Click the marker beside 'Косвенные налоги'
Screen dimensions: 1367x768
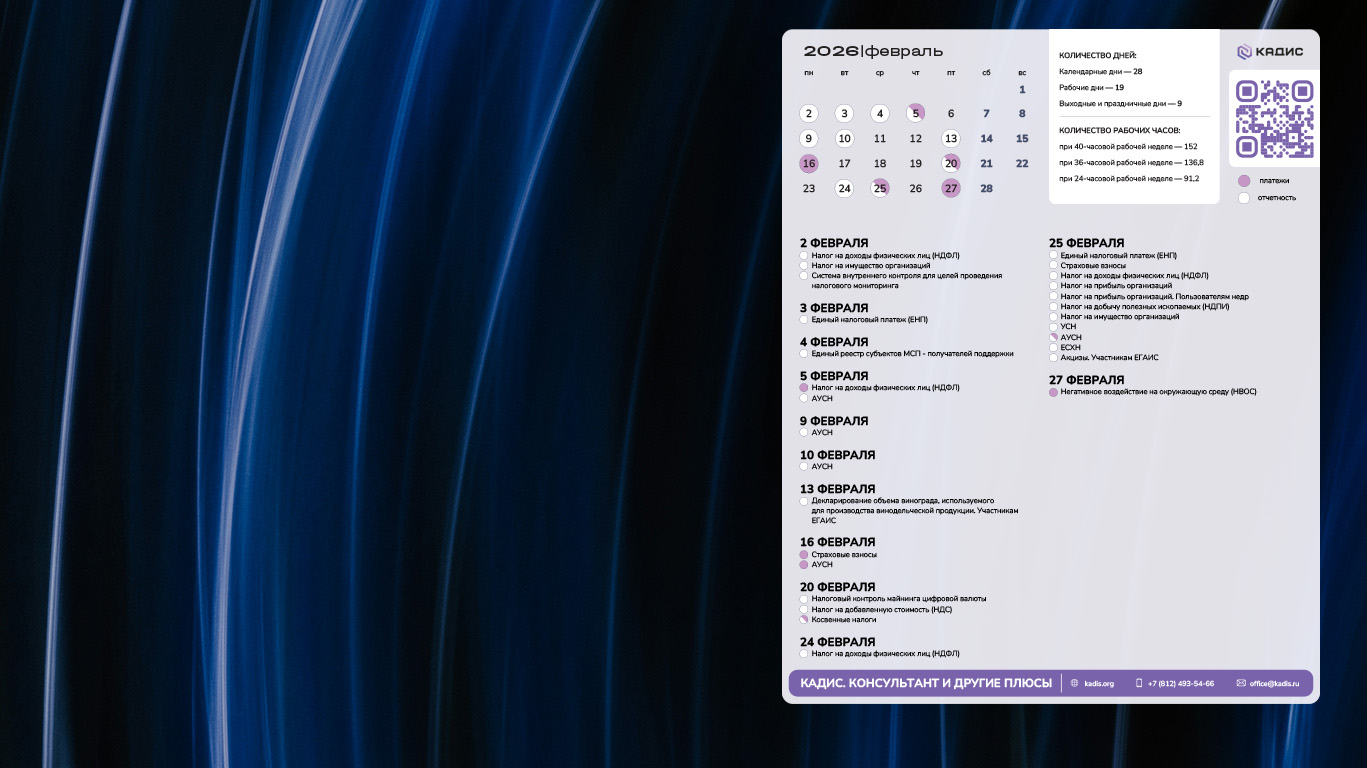[x=803, y=620]
